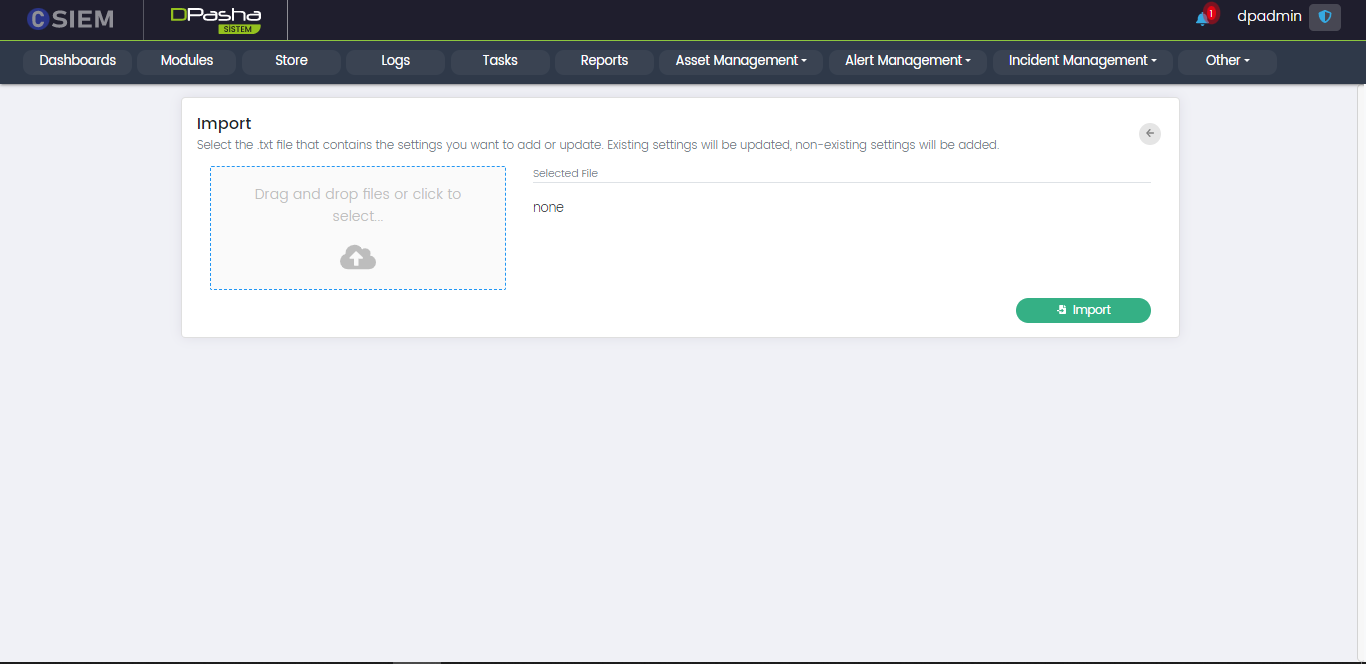Open the Incident Management dropdown

1082,61
